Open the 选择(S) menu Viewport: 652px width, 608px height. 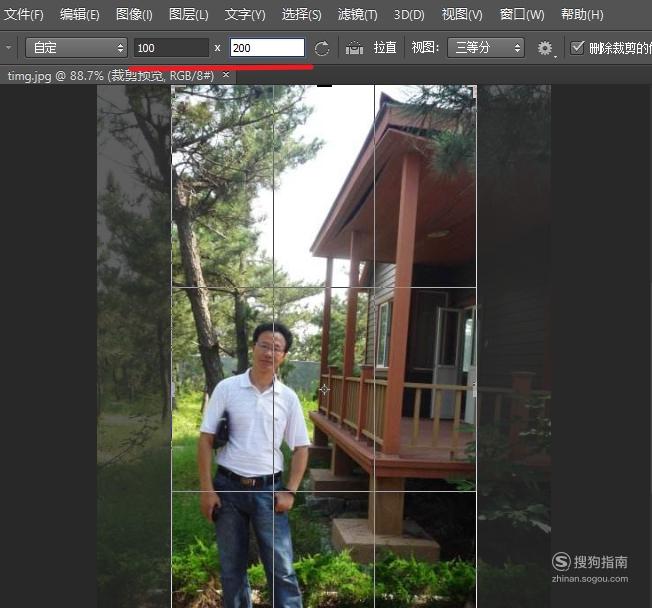click(x=301, y=15)
